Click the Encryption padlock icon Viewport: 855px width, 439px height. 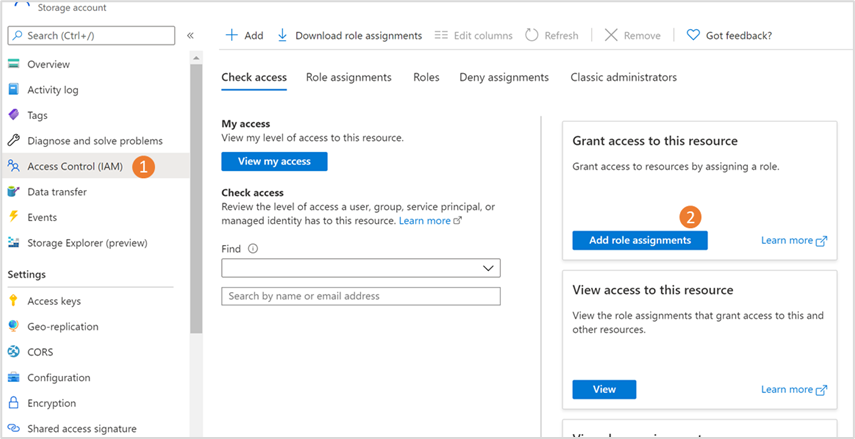(x=14, y=403)
